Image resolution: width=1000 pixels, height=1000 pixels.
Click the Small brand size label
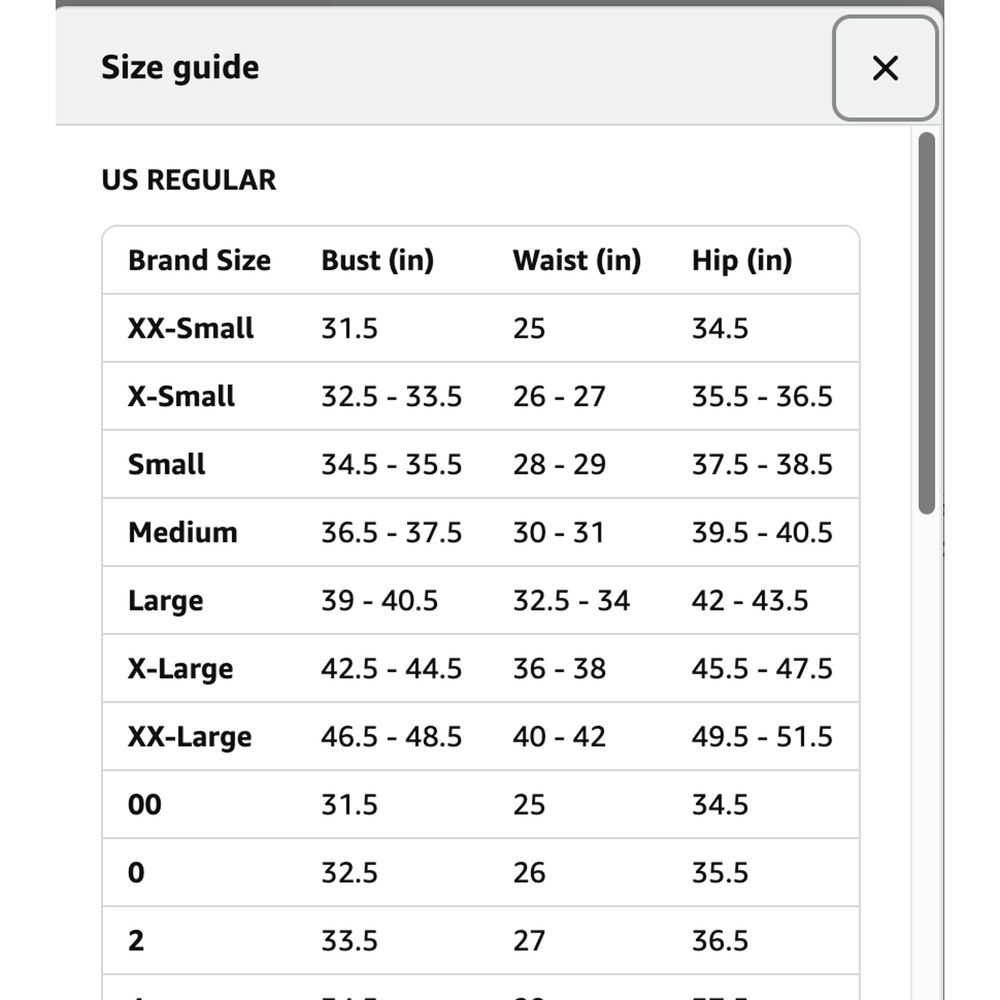(x=166, y=465)
